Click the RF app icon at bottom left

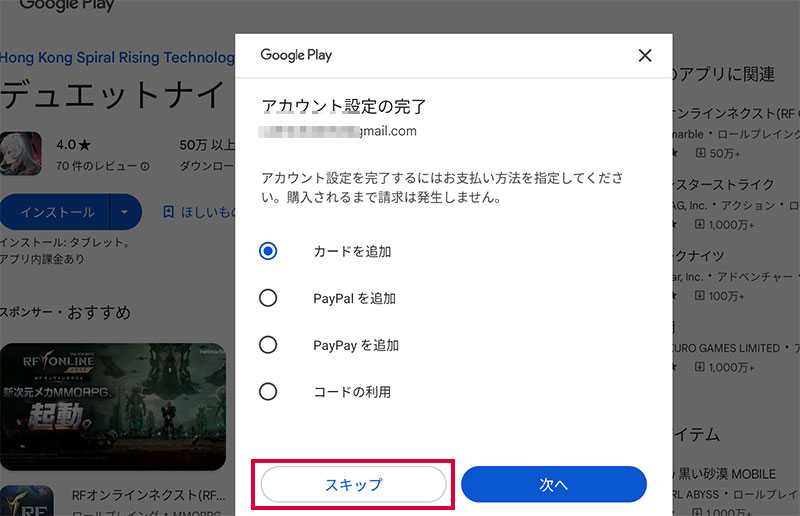click(x=20, y=503)
